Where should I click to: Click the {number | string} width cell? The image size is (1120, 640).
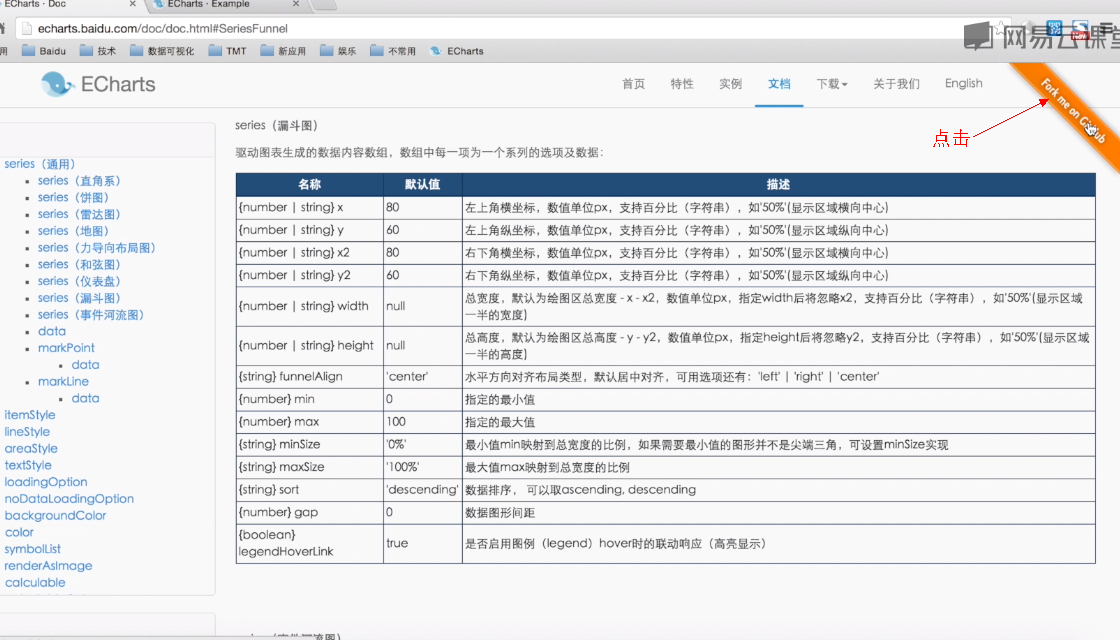pos(309,306)
